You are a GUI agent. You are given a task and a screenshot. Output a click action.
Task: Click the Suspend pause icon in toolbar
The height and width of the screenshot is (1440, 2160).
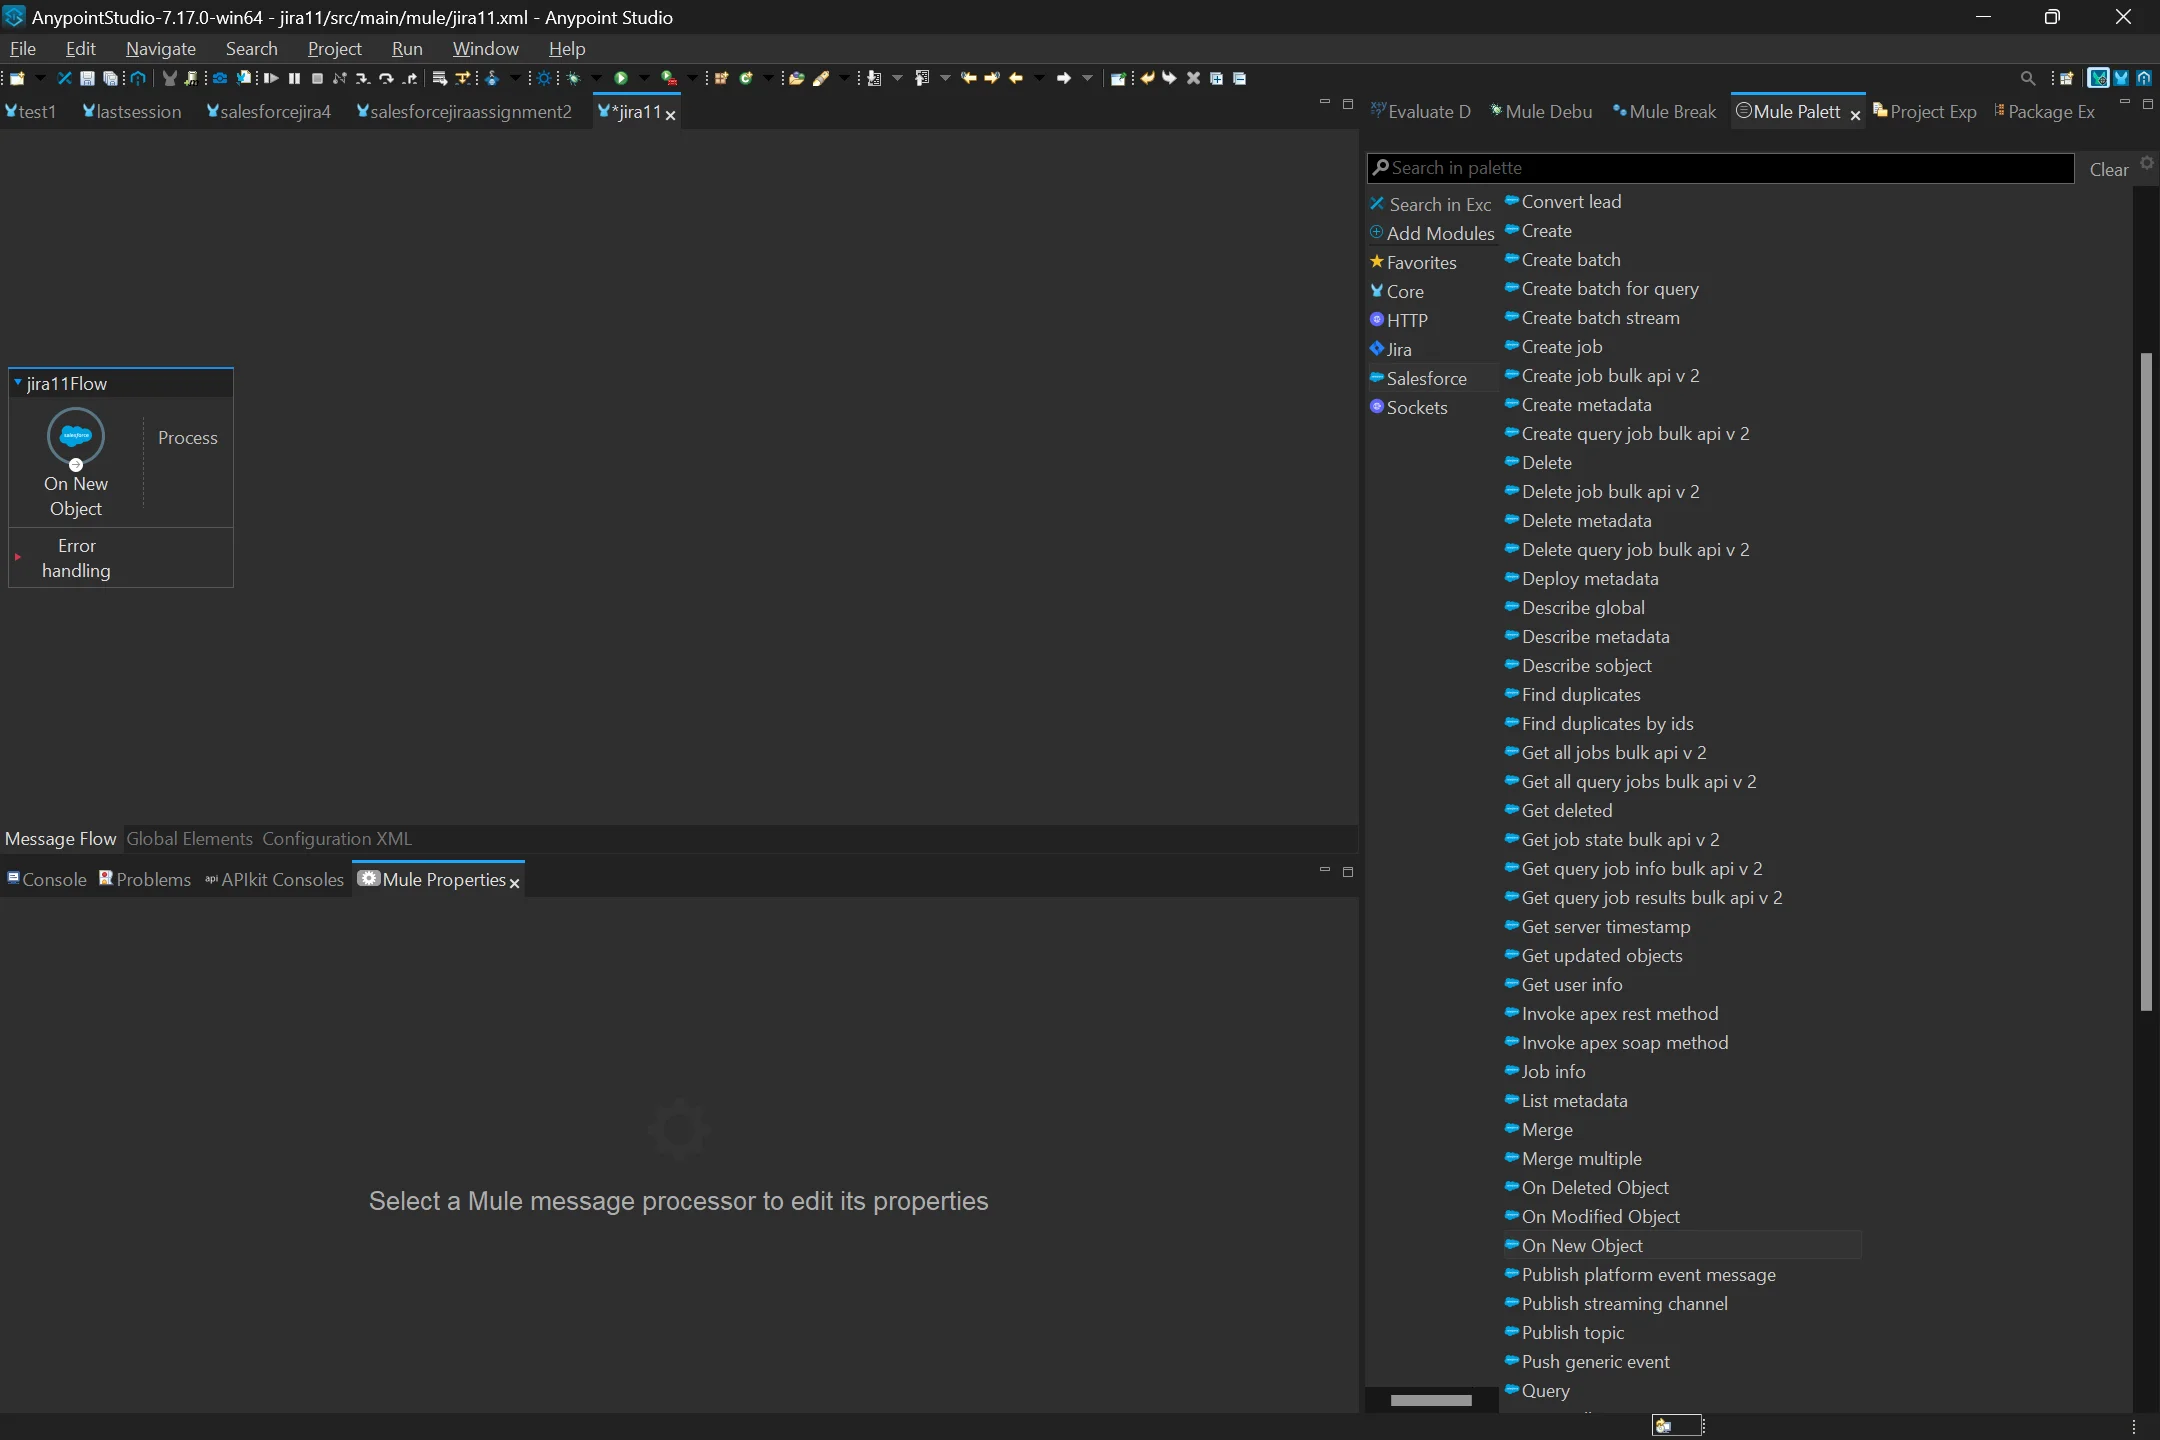point(294,78)
